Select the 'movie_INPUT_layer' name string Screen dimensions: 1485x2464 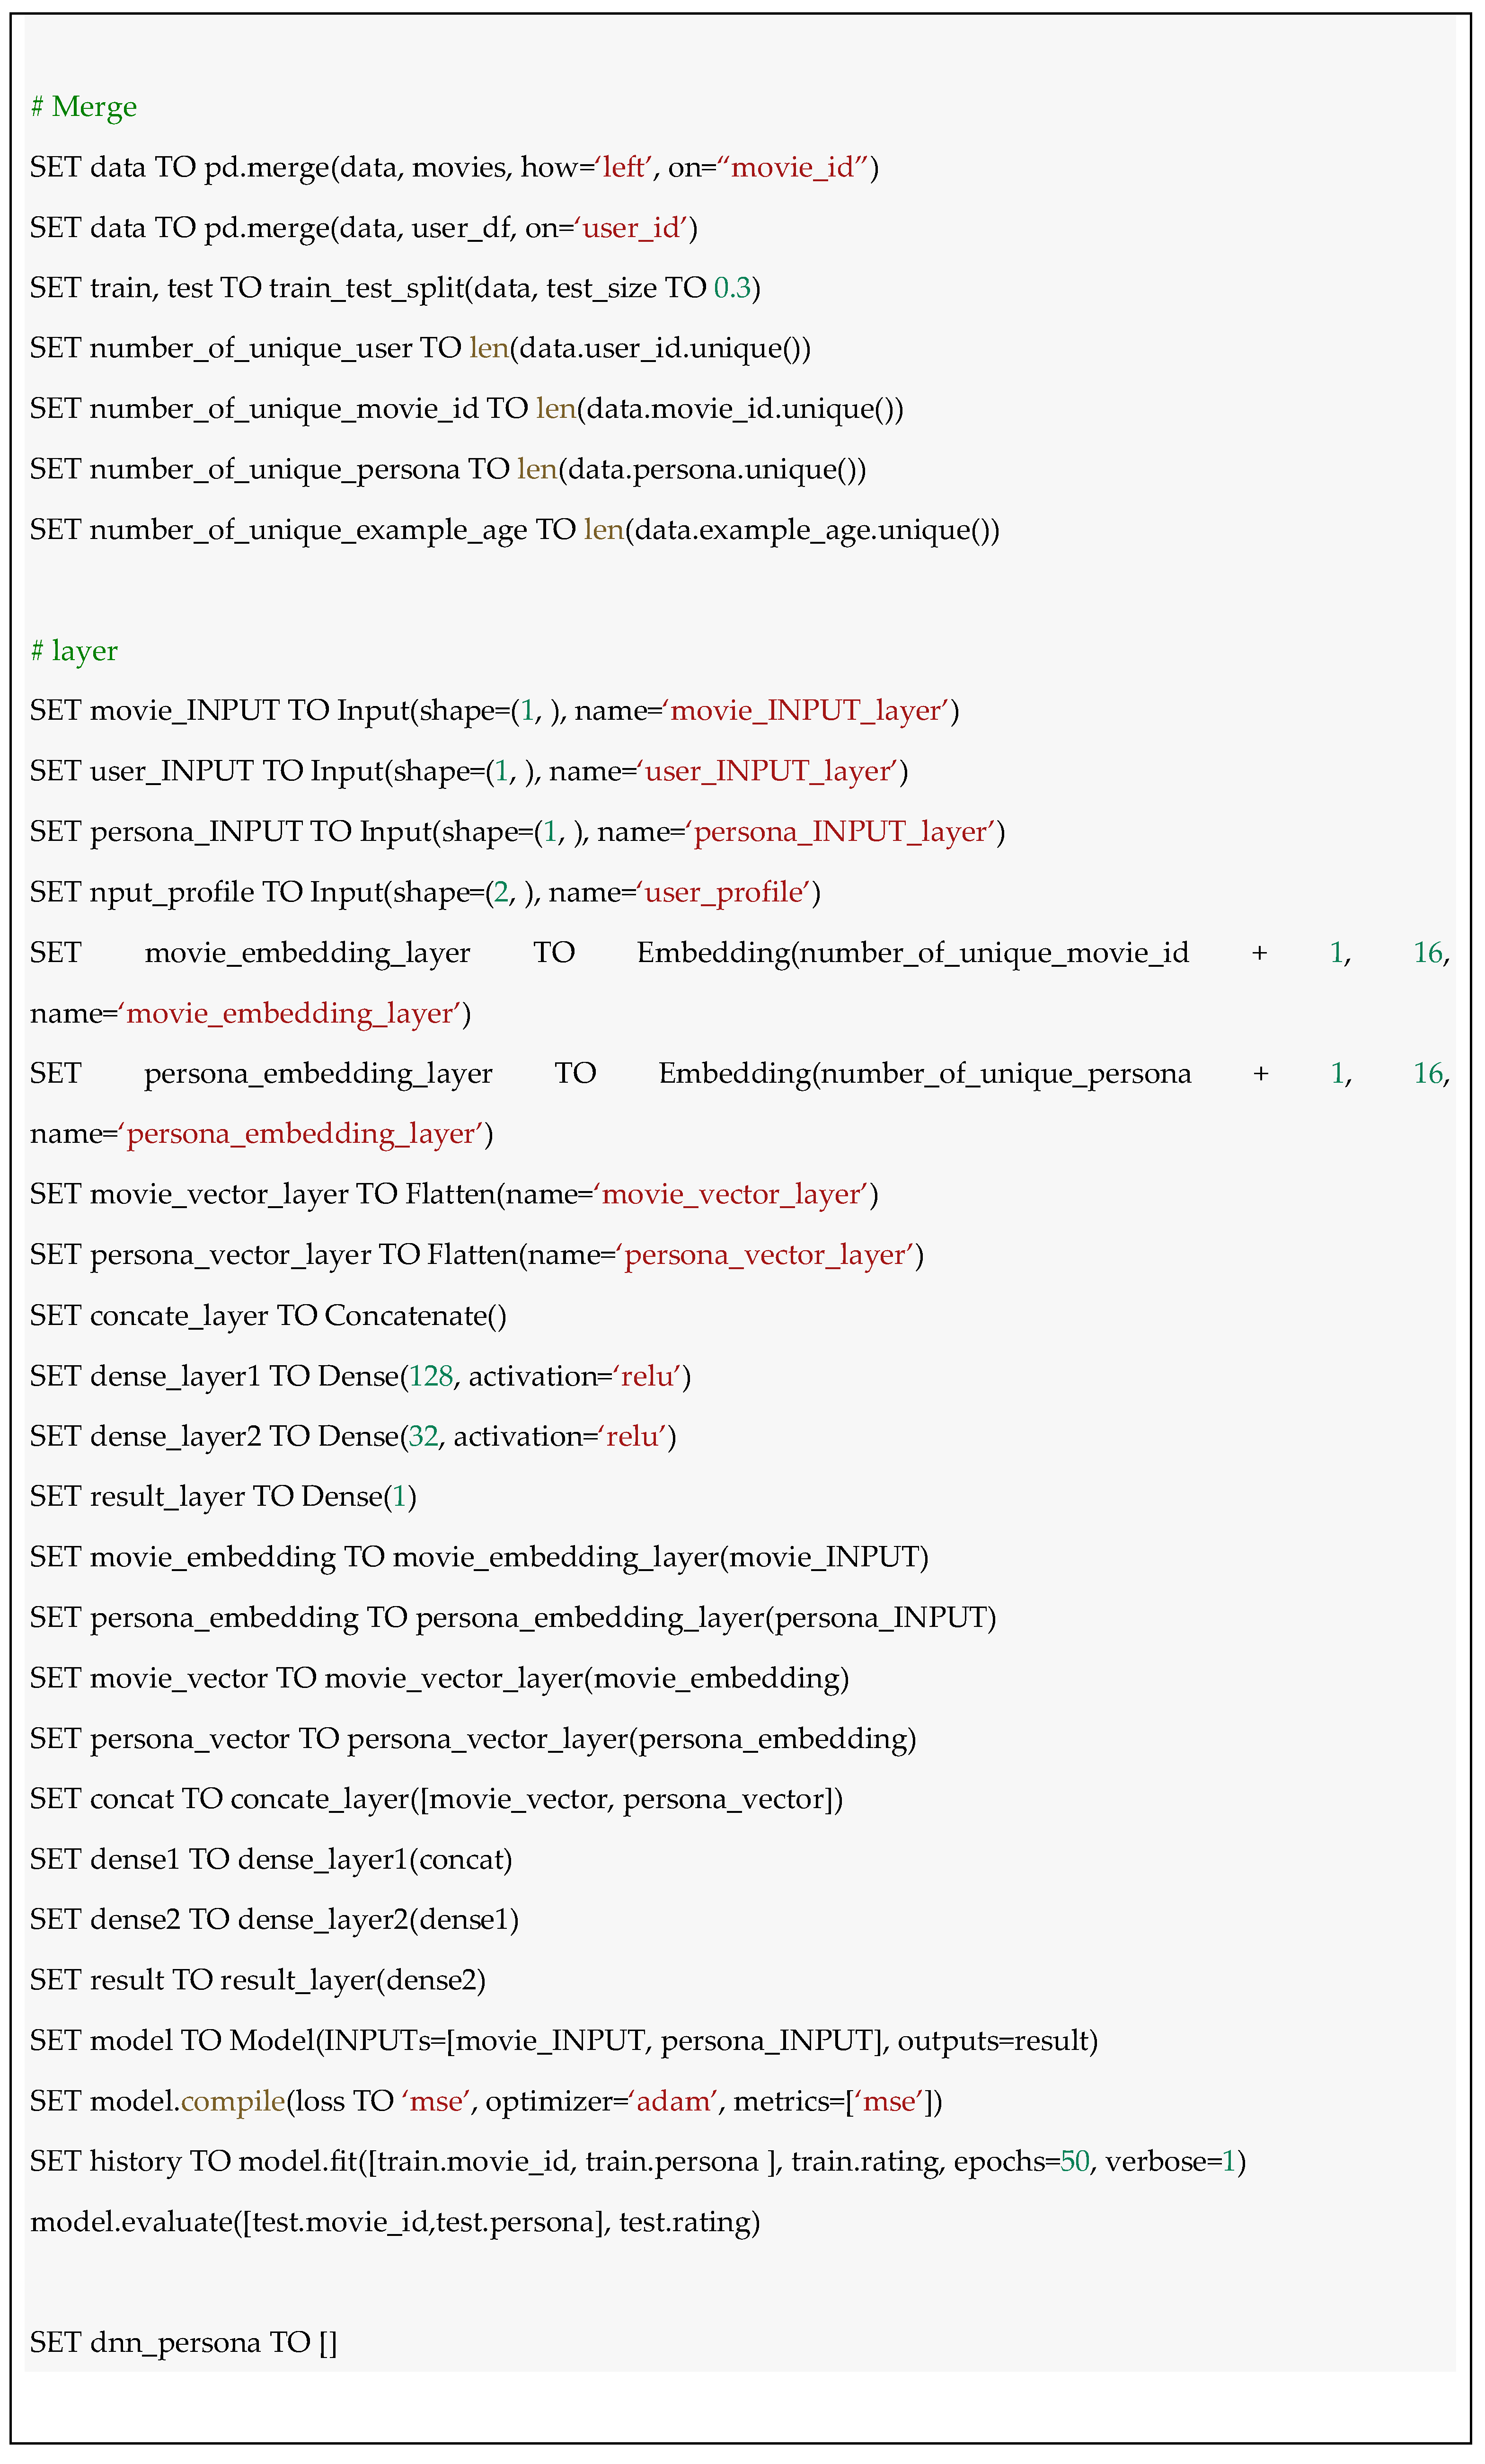coord(811,712)
